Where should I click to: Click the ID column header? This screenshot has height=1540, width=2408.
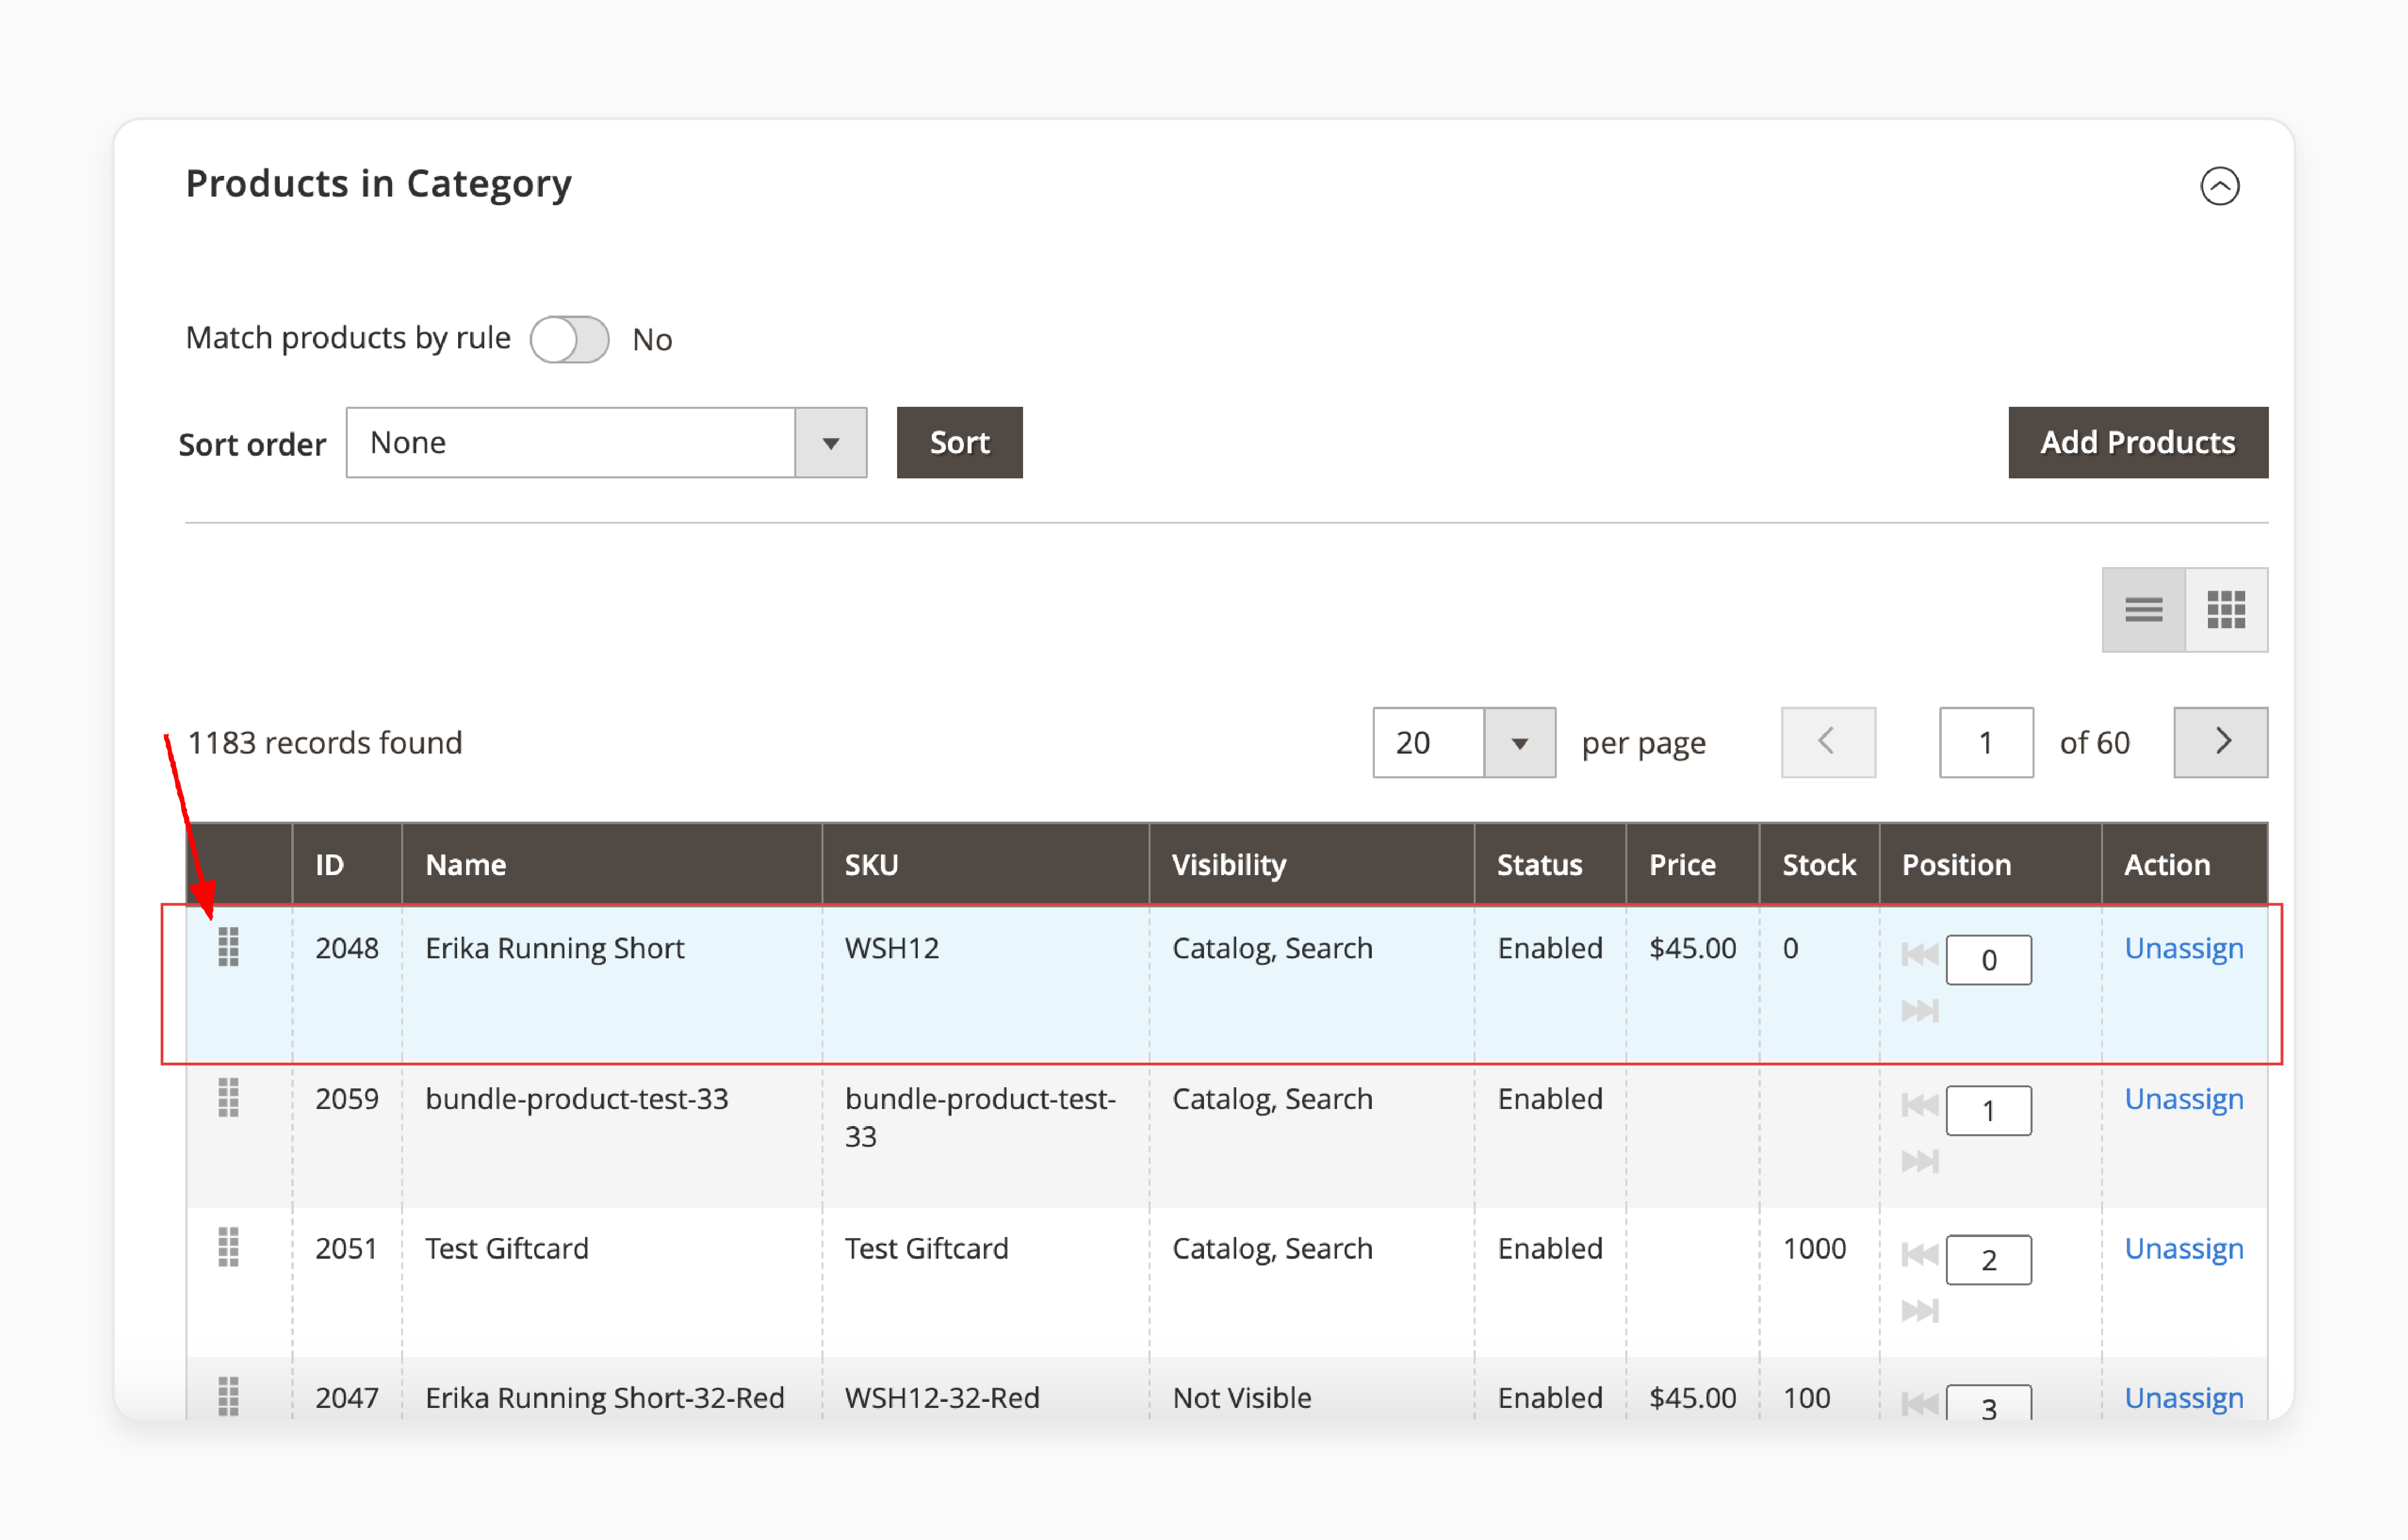click(347, 864)
